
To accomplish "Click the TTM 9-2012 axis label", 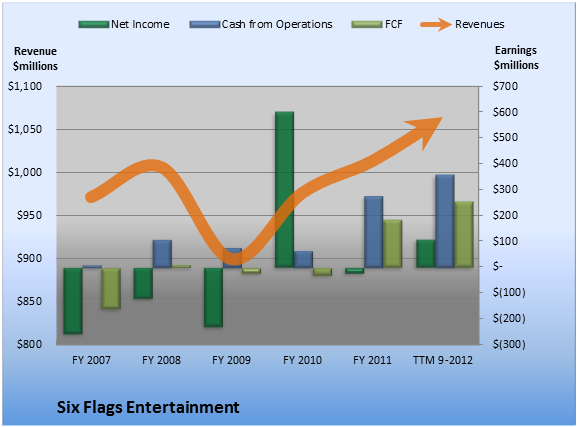I will pos(443,360).
